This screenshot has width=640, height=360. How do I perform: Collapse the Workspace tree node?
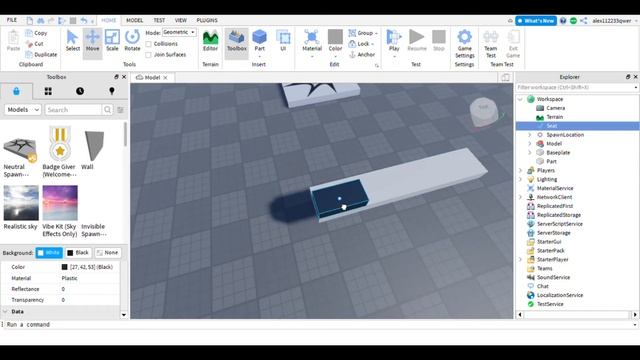tap(520, 99)
